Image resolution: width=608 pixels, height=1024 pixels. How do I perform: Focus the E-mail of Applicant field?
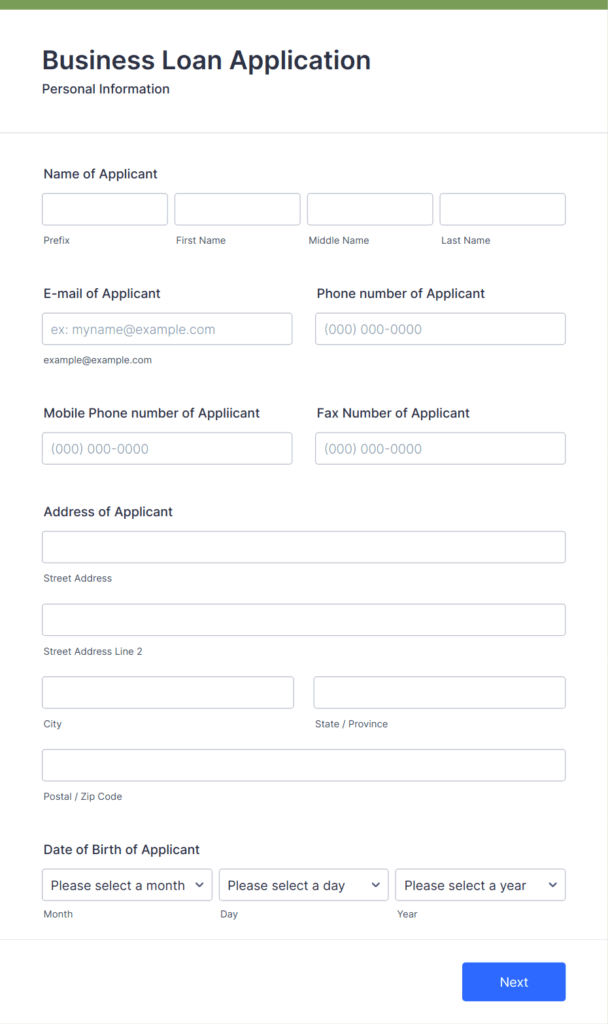click(167, 329)
